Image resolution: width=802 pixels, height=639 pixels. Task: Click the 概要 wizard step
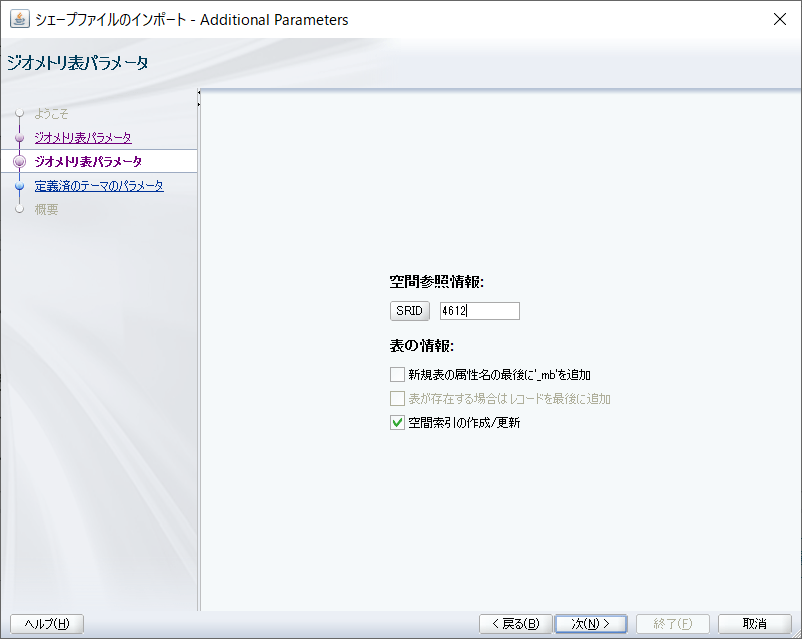point(46,209)
